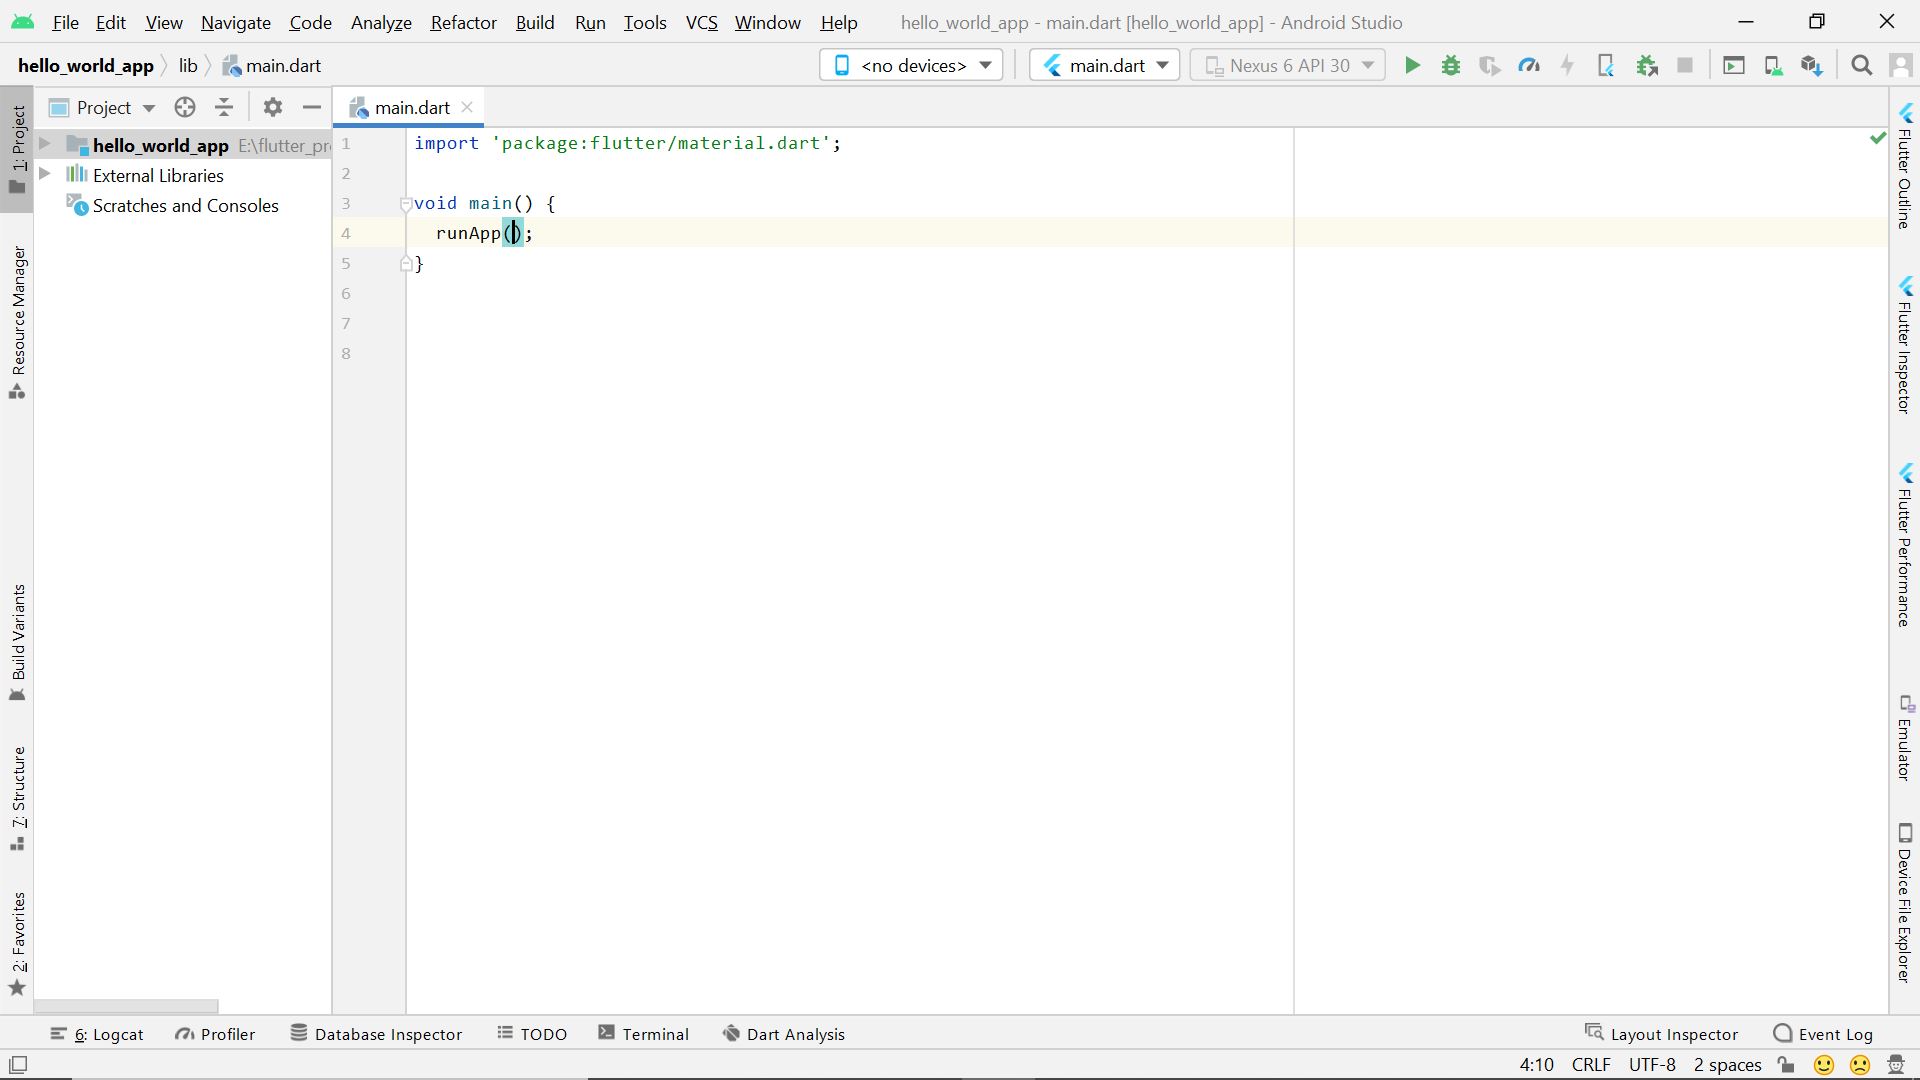Viewport: 1920px width, 1080px height.
Task: Collapse all nodes in the Project tree
Action: pos(223,107)
